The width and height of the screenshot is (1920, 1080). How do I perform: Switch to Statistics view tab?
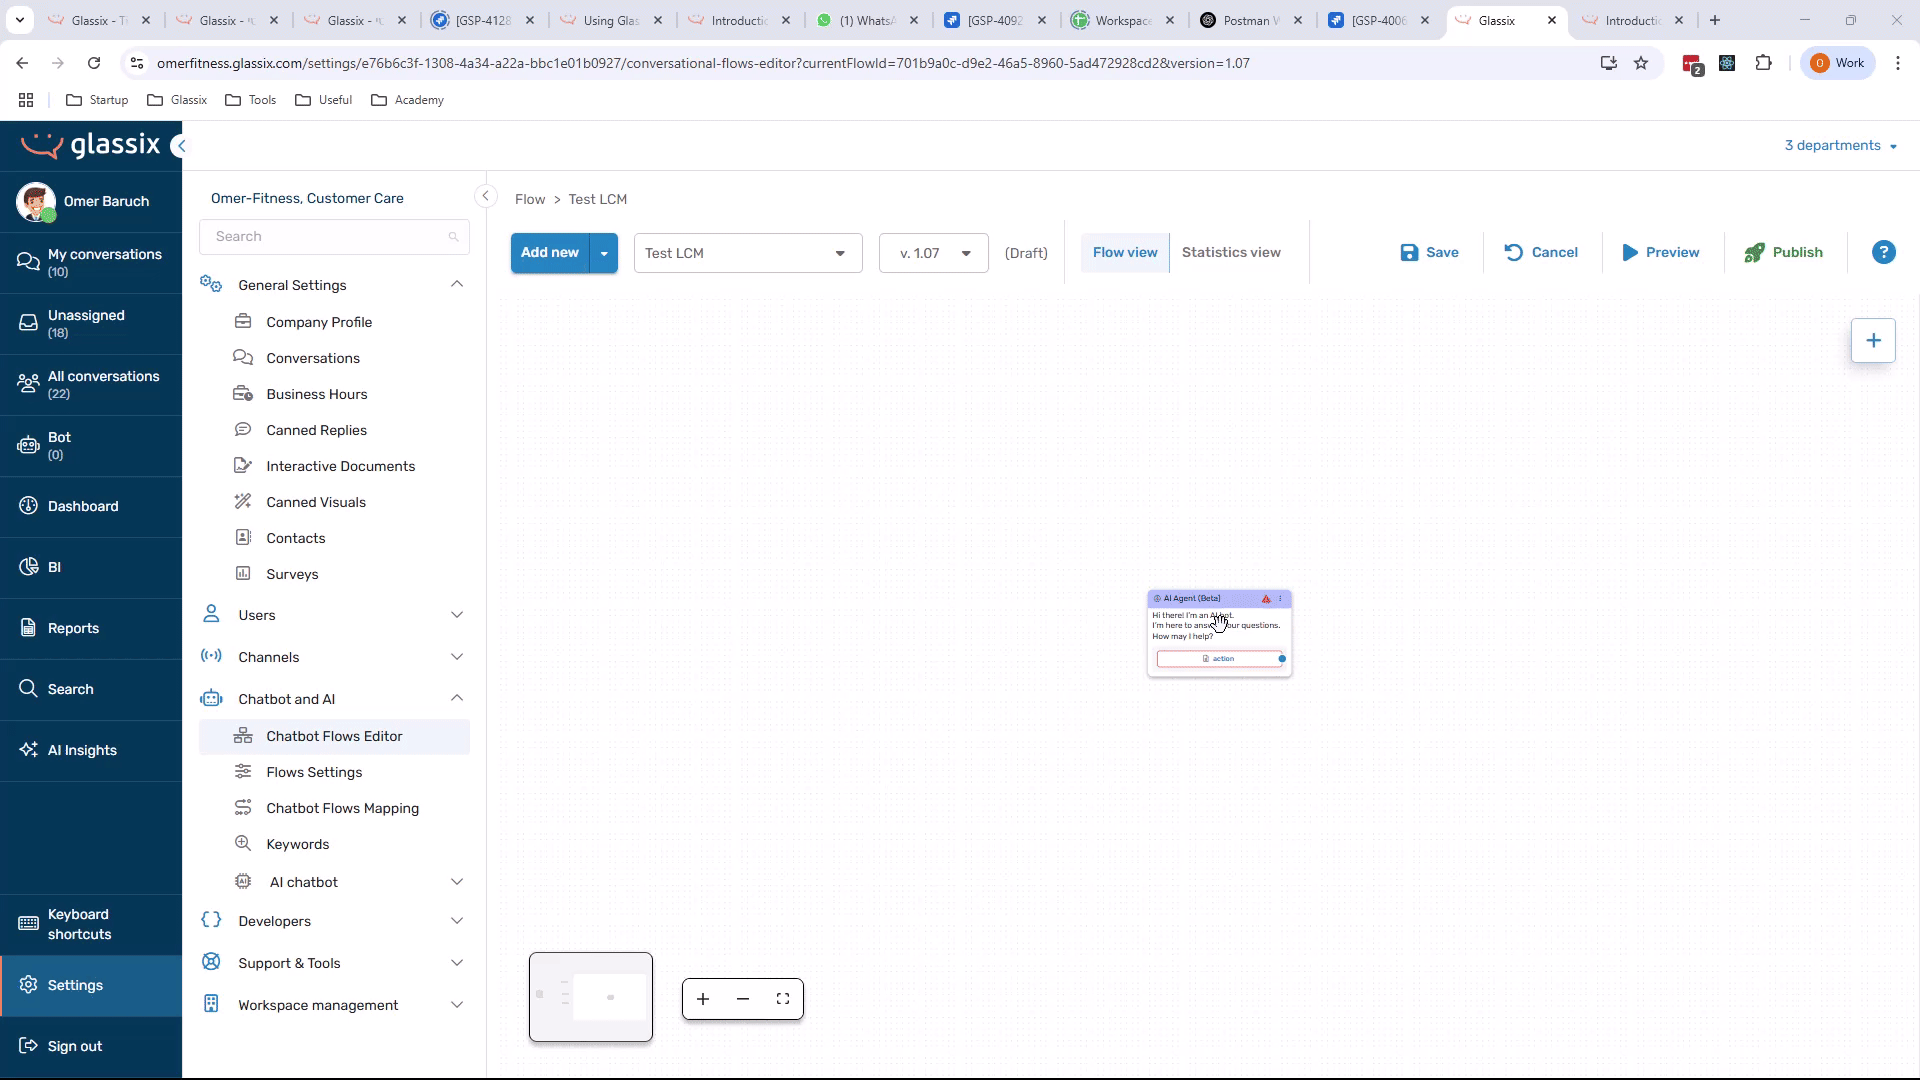click(x=1231, y=252)
